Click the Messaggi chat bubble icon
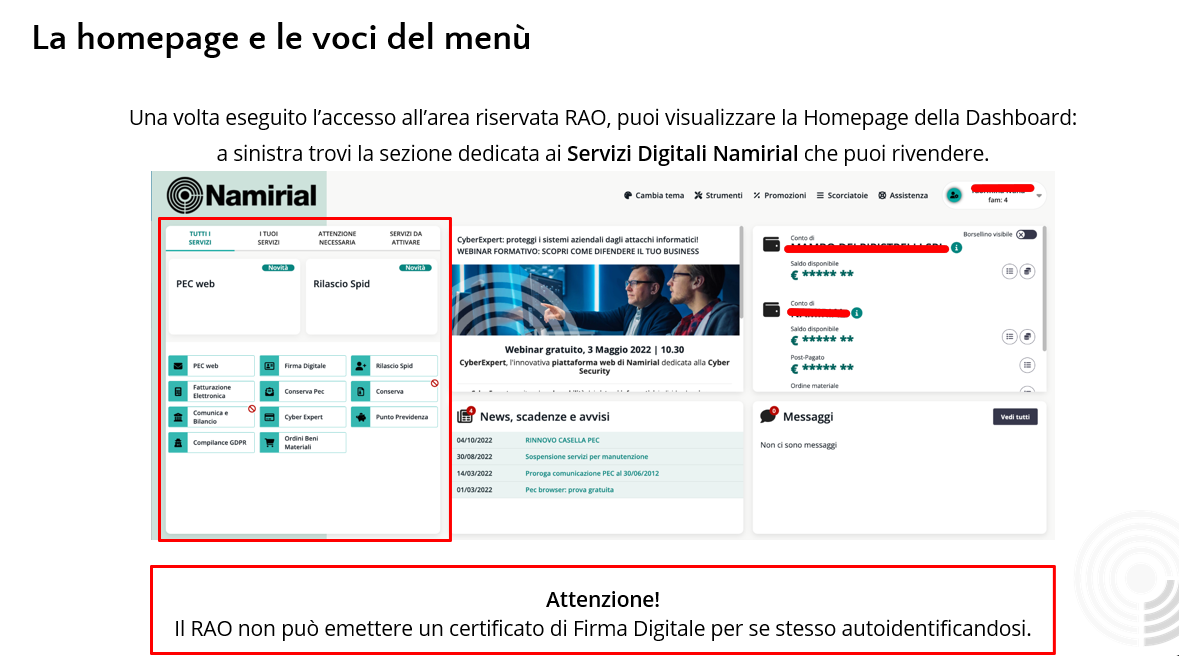The height and width of the screenshot is (656, 1179). coord(768,415)
